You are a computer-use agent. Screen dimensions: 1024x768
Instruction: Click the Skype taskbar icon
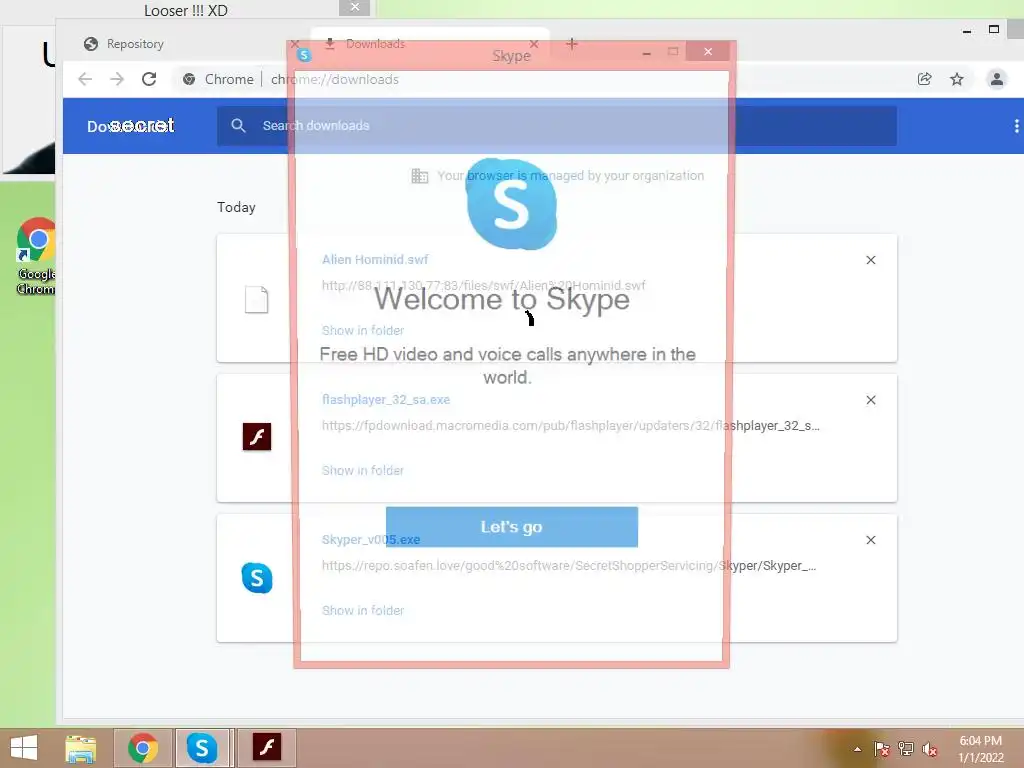tap(202, 748)
